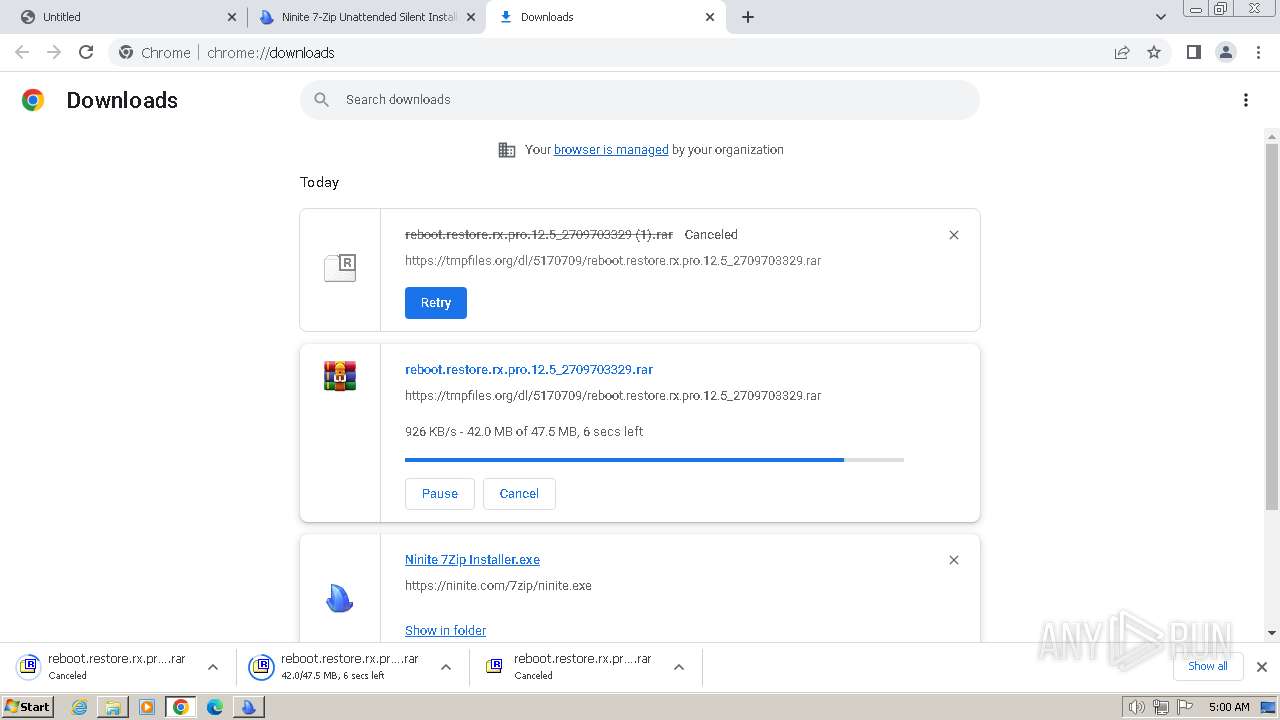The width and height of the screenshot is (1280, 720).
Task: Click Show all downloads button
Action: [1208, 666]
